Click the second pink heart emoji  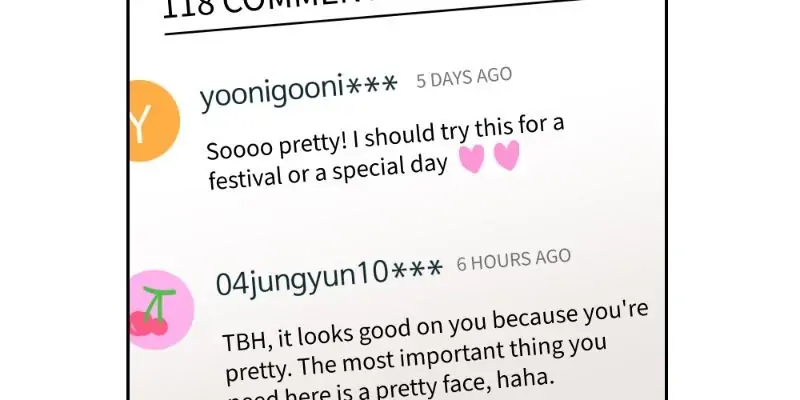[507, 155]
